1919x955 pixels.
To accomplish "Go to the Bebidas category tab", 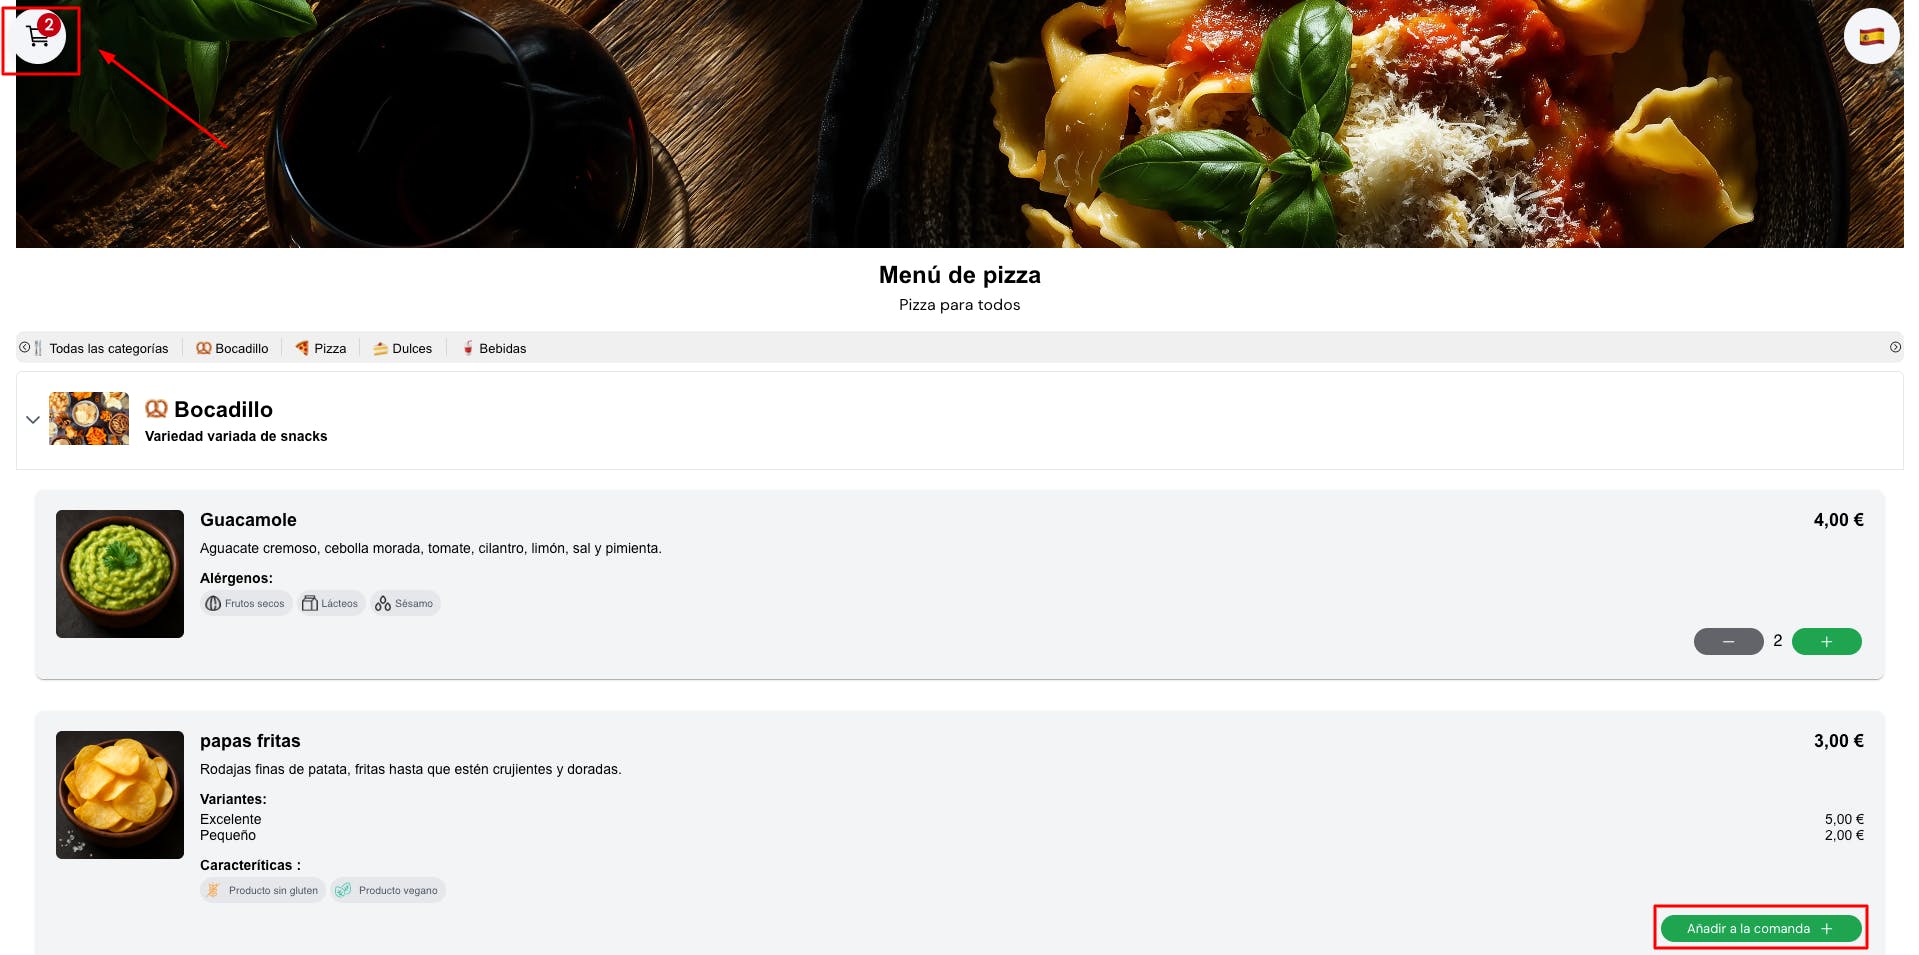I will (494, 348).
